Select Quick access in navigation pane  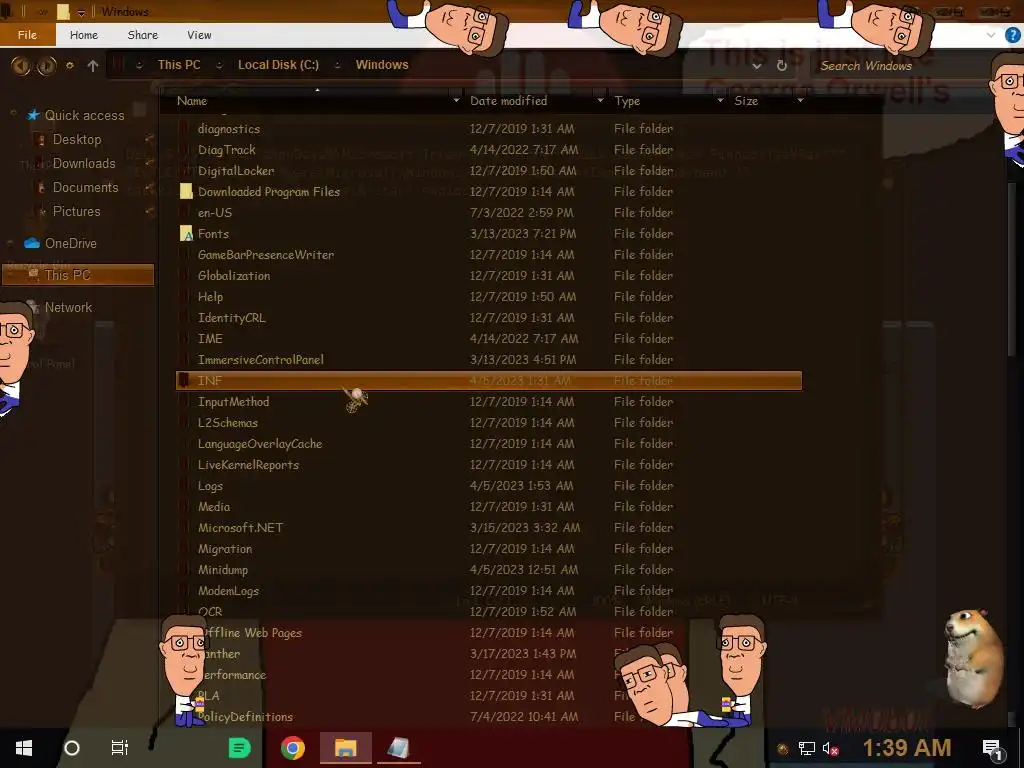(84, 116)
